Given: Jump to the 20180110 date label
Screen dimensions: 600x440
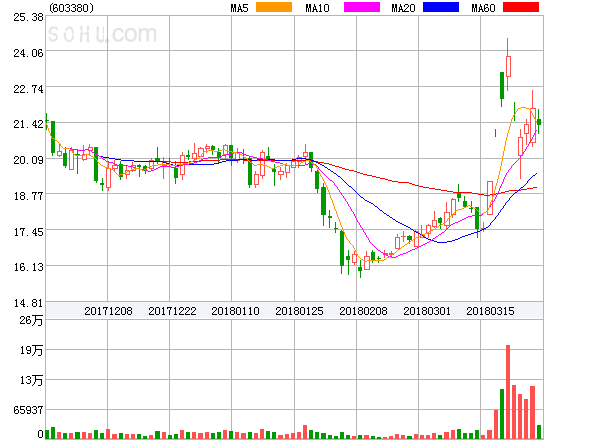Looking at the screenshot, I should pos(235,311).
